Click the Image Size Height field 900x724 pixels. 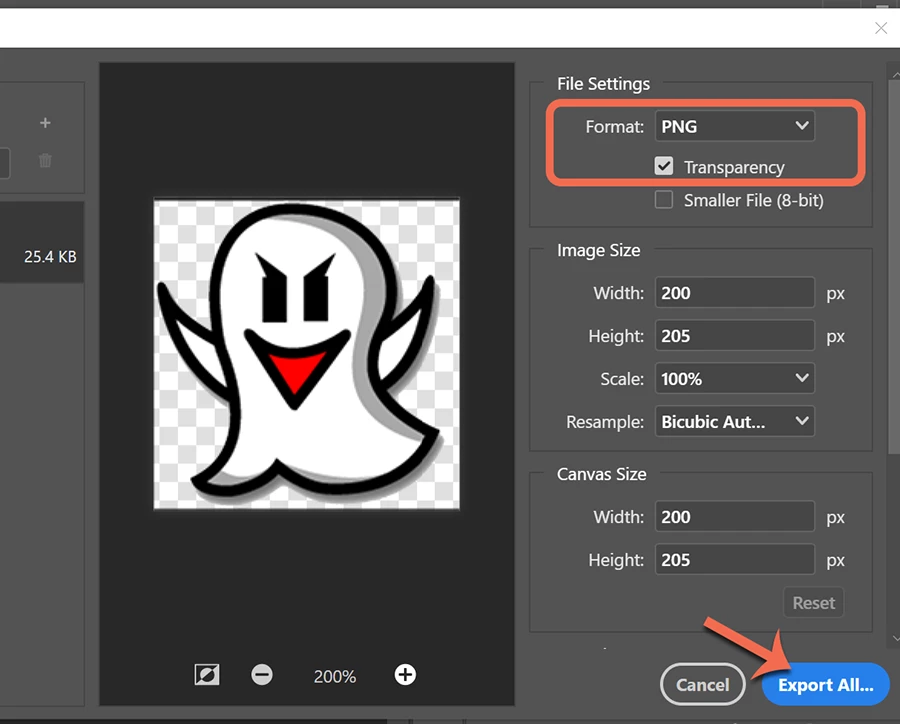[x=735, y=336]
